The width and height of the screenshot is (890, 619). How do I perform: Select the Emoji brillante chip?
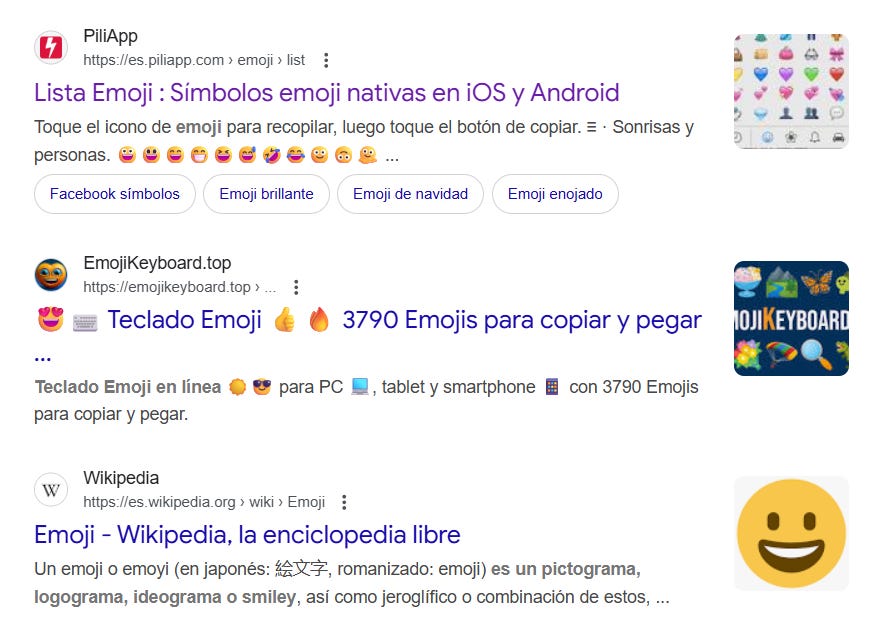(x=266, y=194)
